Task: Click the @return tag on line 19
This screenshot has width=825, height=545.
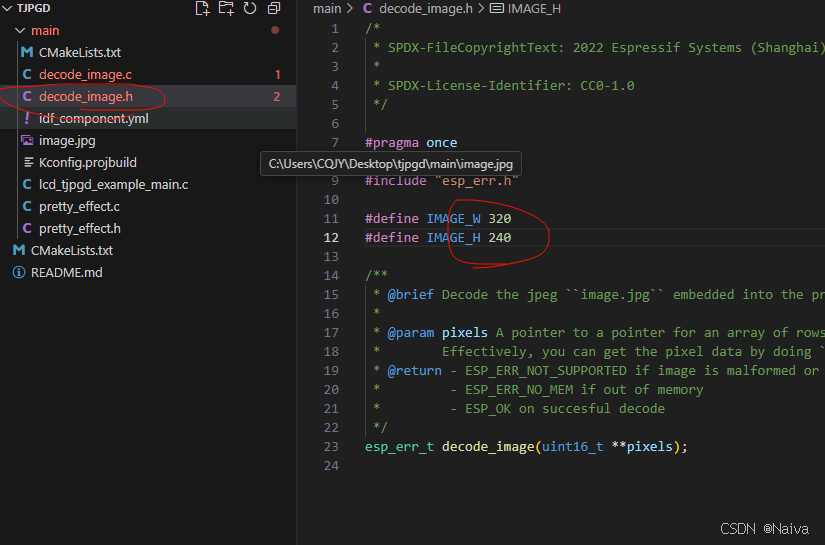Action: tap(415, 371)
